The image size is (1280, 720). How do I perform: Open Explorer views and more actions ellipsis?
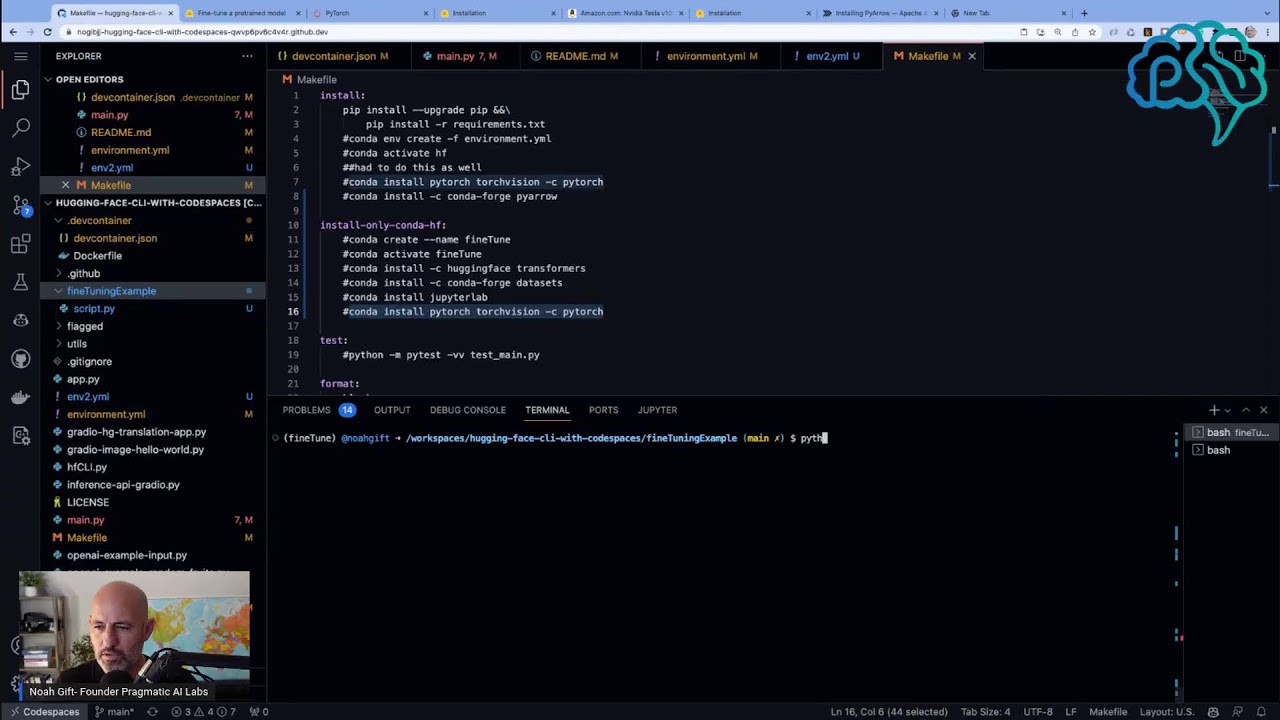click(x=247, y=56)
